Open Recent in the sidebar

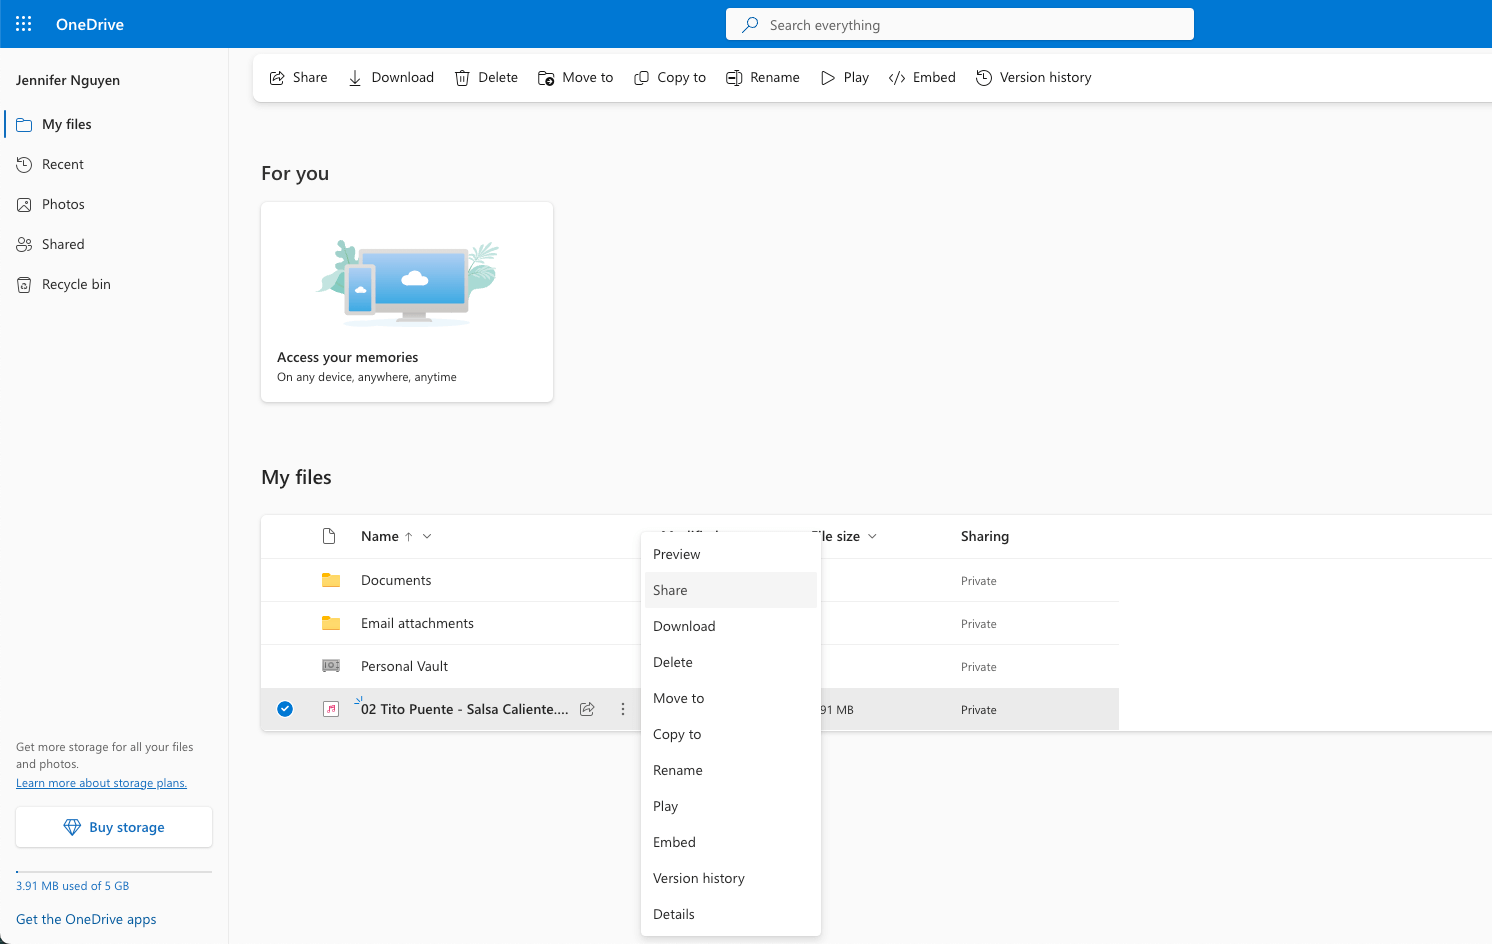[114, 164]
